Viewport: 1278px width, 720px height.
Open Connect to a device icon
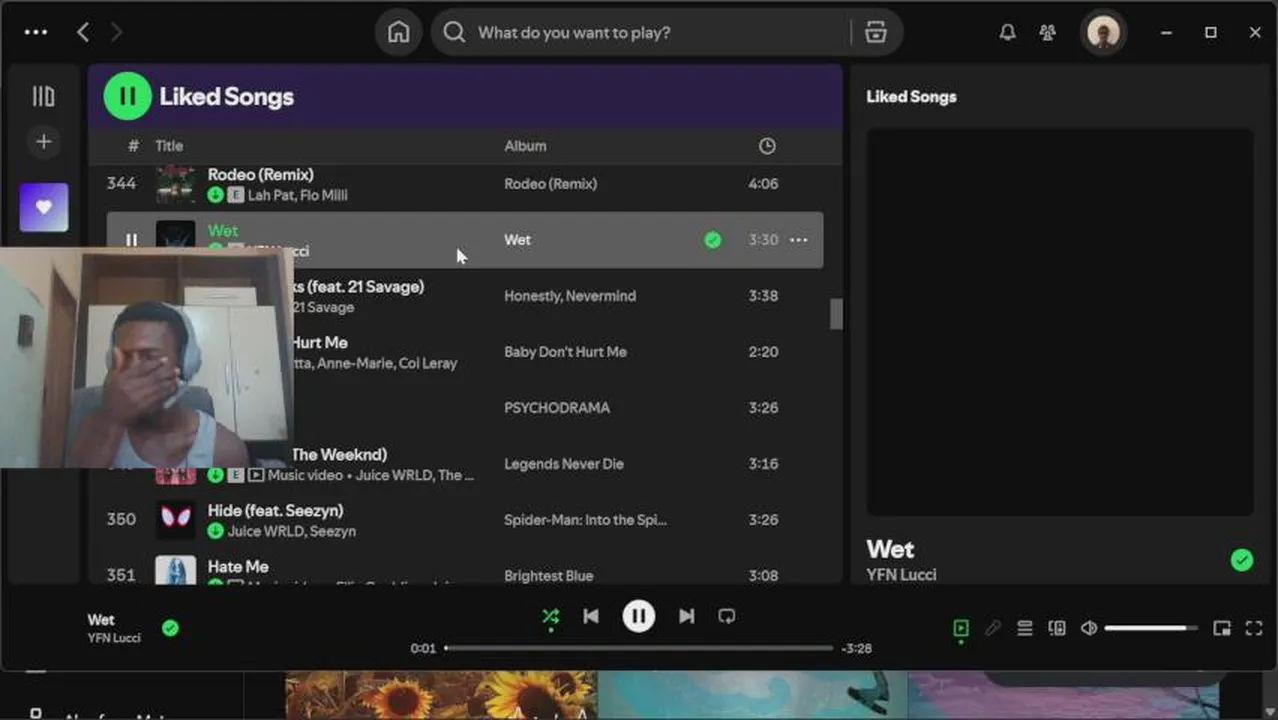tap(1056, 628)
